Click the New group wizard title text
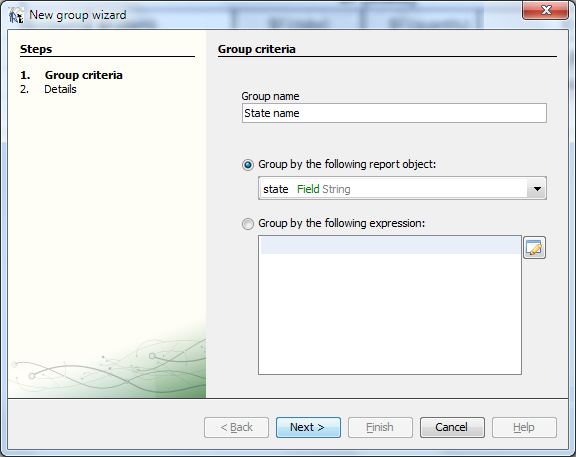576x457 pixels. click(x=78, y=15)
